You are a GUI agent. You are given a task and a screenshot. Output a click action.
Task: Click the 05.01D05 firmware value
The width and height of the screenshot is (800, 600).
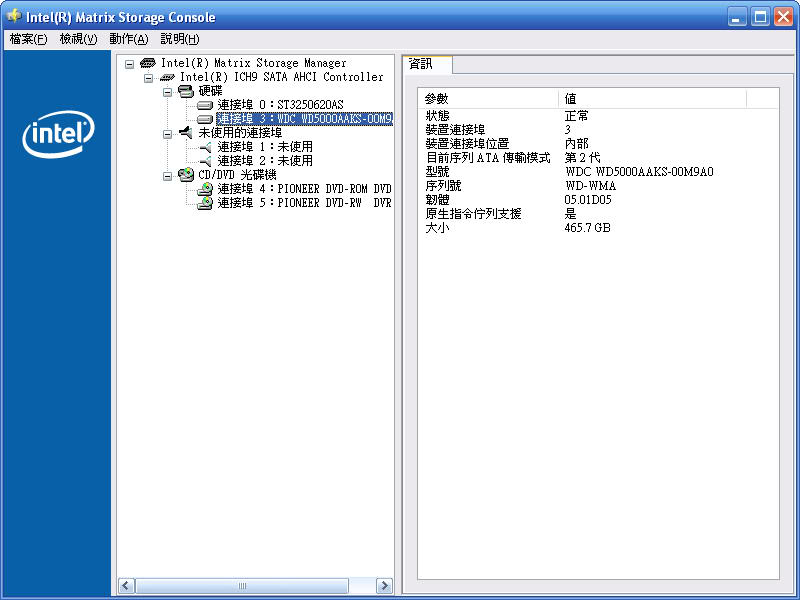(x=588, y=200)
